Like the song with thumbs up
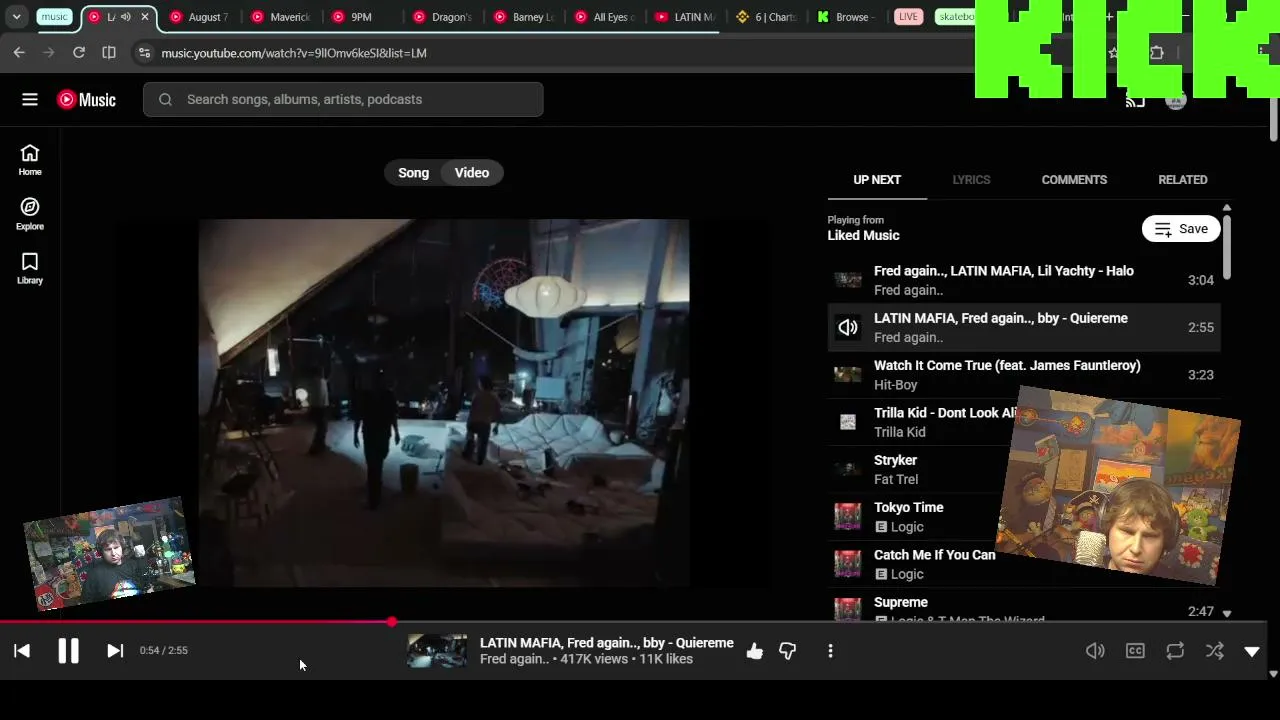Screen dimensions: 1280x720 point(755,651)
